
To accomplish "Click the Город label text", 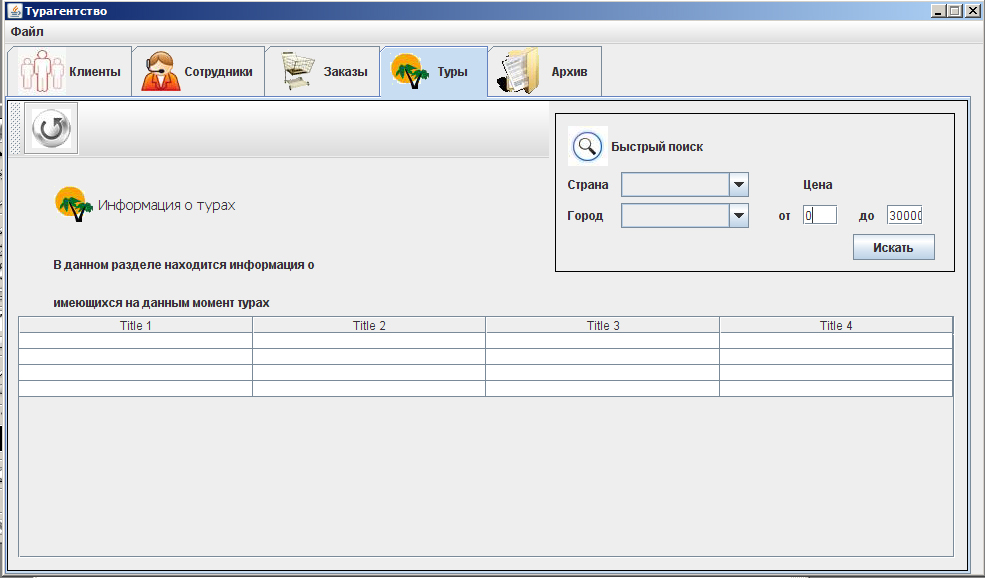I will (585, 215).
